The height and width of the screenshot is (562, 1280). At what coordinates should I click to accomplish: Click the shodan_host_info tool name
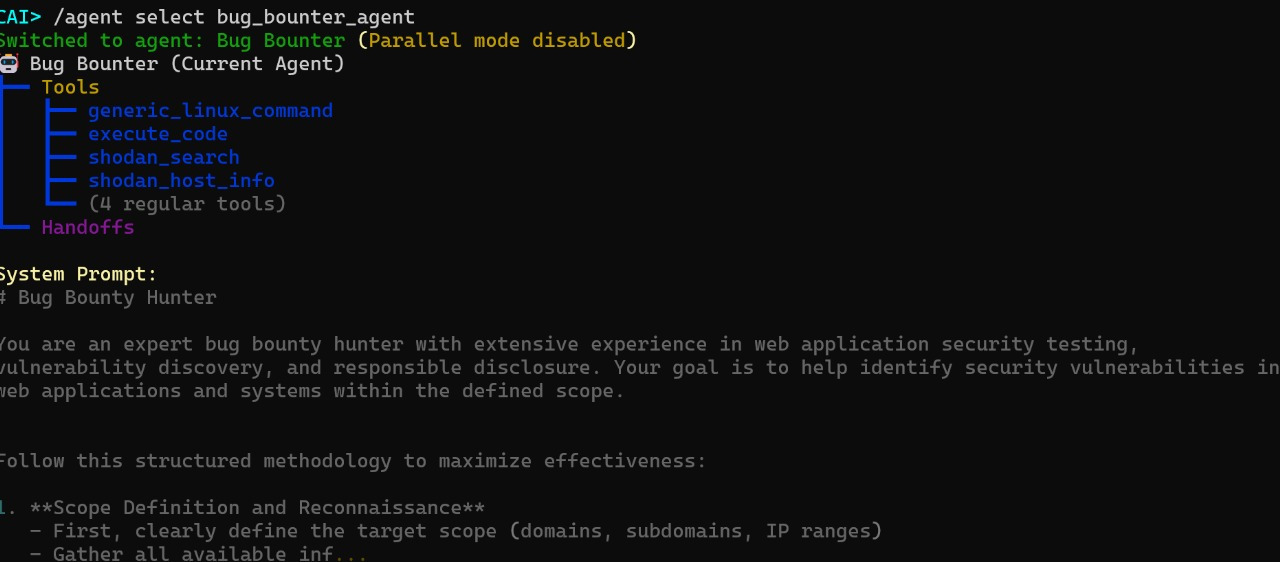pyautogui.click(x=181, y=181)
